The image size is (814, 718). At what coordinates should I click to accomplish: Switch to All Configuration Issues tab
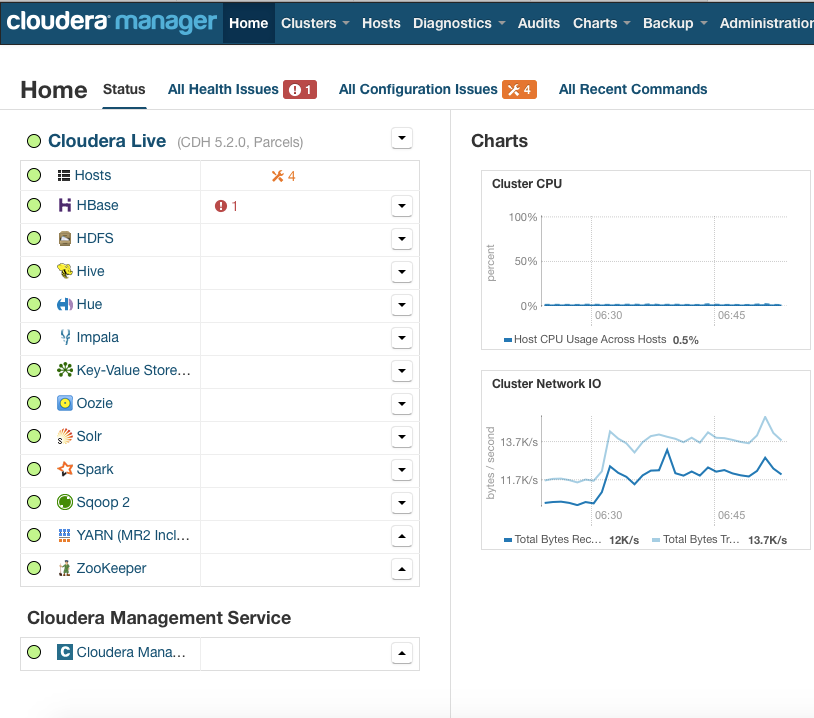tap(418, 89)
